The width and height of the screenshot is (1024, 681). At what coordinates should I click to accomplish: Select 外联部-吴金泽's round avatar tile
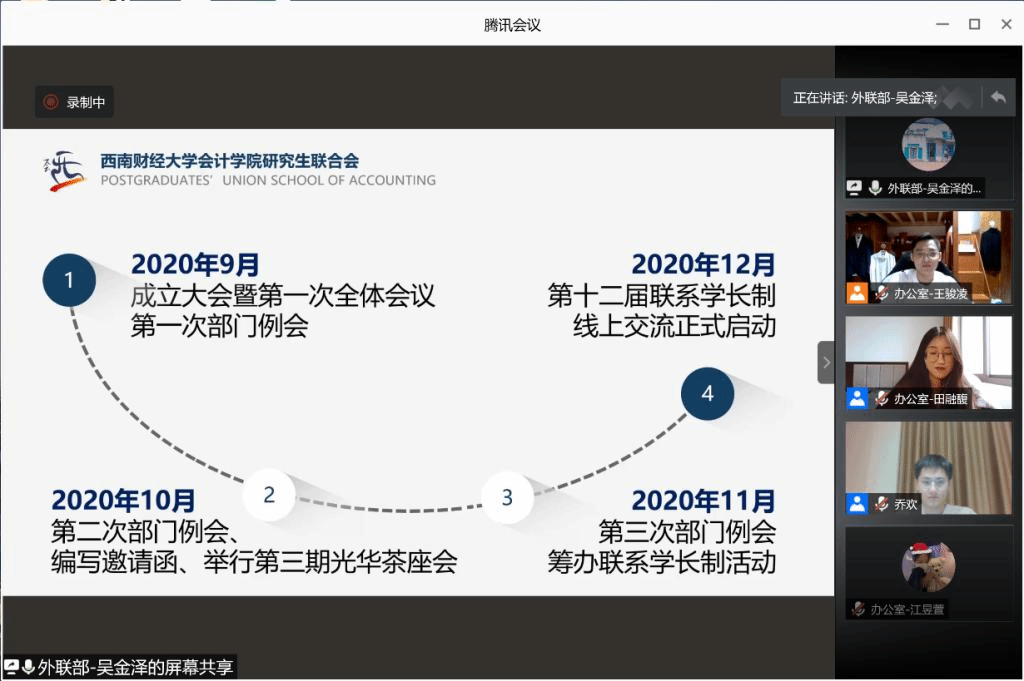928,145
